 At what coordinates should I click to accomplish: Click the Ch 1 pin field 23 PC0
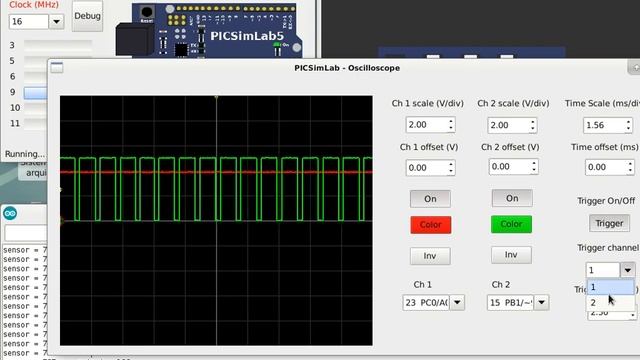tap(426, 302)
